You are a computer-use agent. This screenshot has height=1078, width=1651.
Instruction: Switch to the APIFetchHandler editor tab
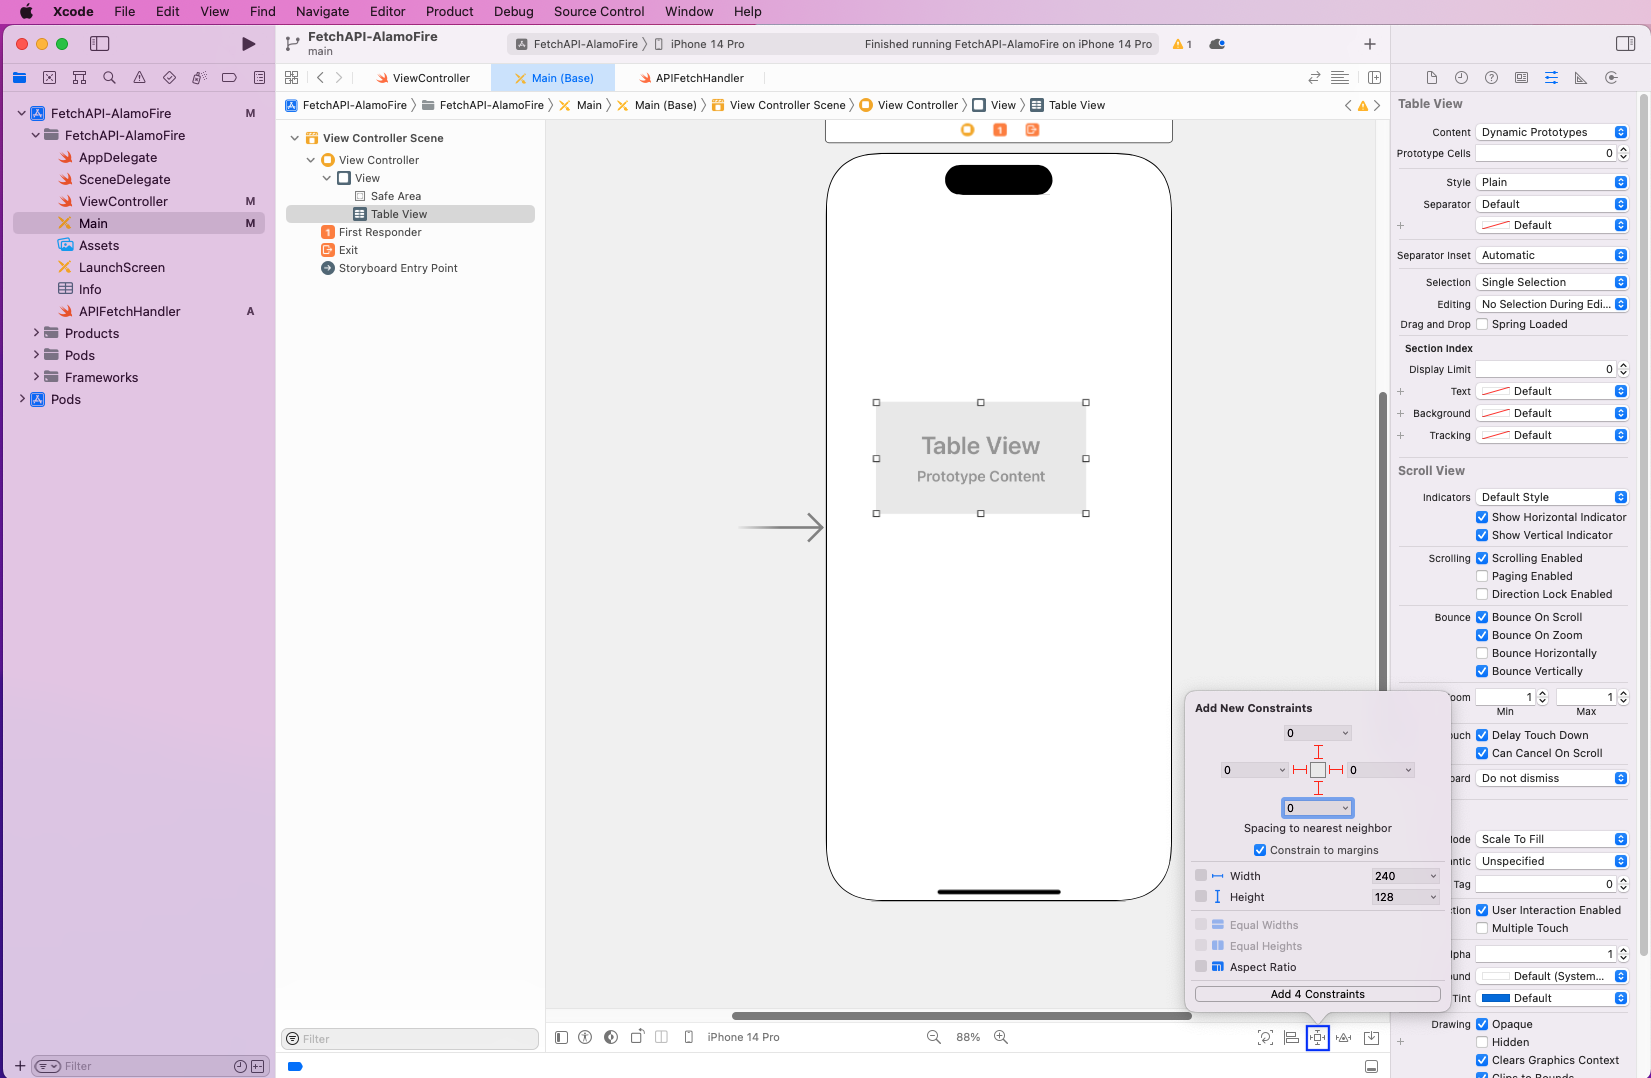[x=697, y=77]
